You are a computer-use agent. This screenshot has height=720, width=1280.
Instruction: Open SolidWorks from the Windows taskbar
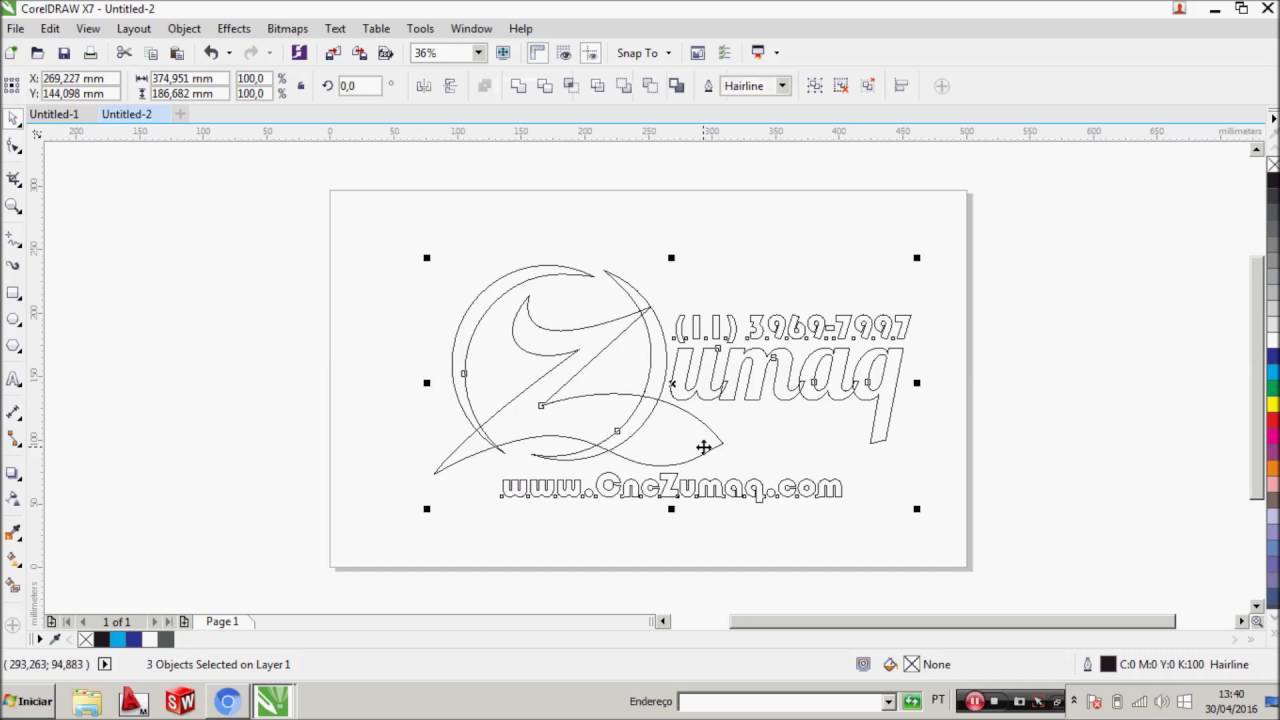[180, 702]
